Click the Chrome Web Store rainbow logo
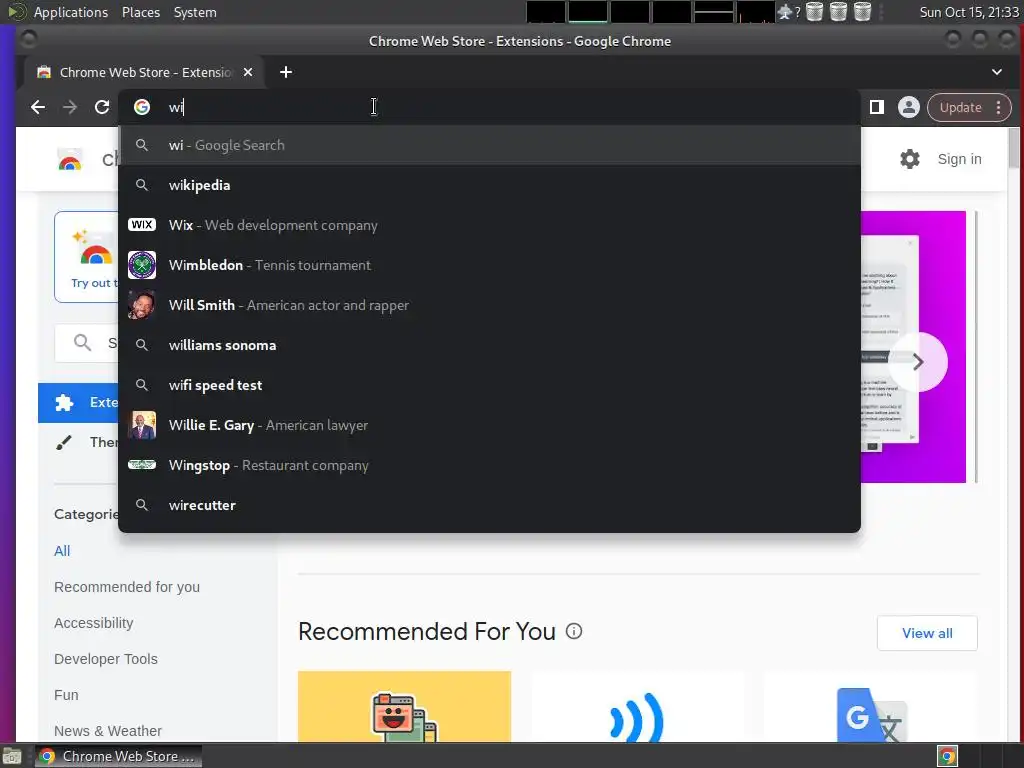This screenshot has width=1024, height=768. (x=70, y=159)
